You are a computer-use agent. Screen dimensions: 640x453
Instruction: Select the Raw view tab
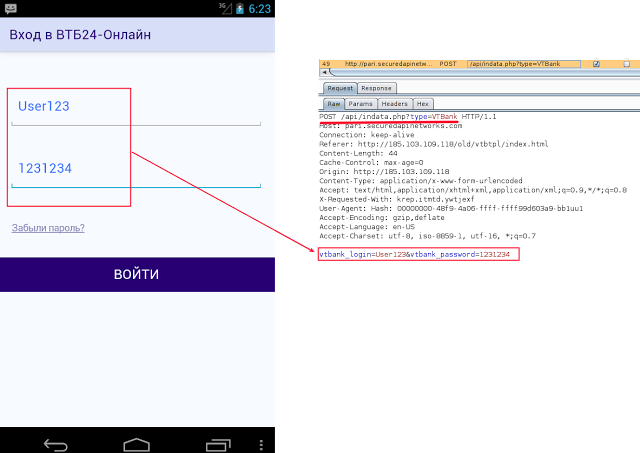pyautogui.click(x=332, y=104)
